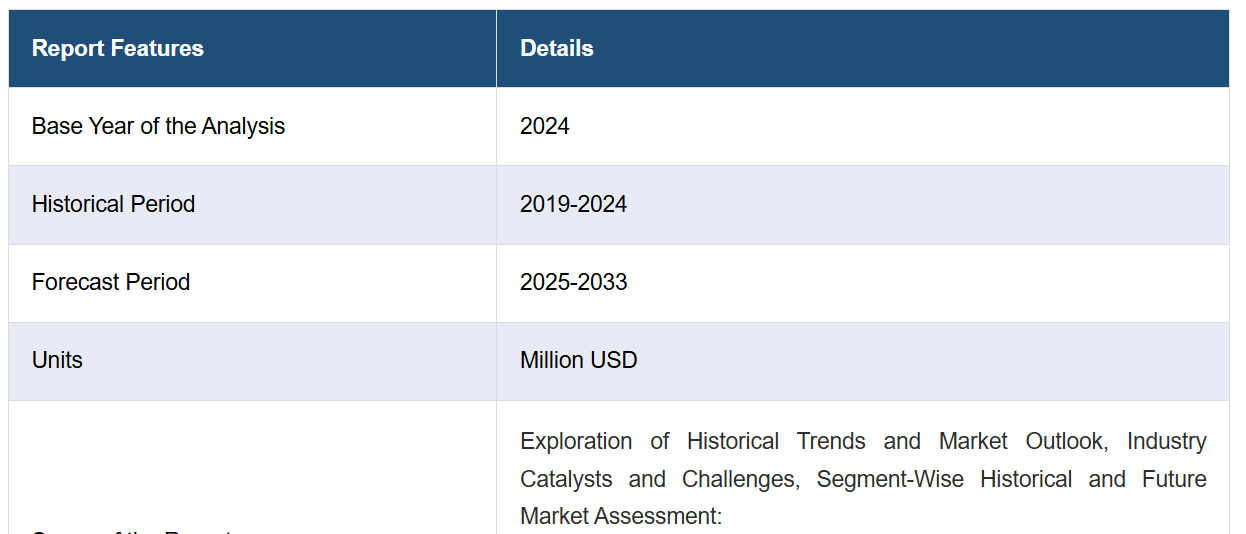Image resolution: width=1246 pixels, height=534 pixels.
Task: Click the "Market Assessment:" text
Action: (x=621, y=516)
